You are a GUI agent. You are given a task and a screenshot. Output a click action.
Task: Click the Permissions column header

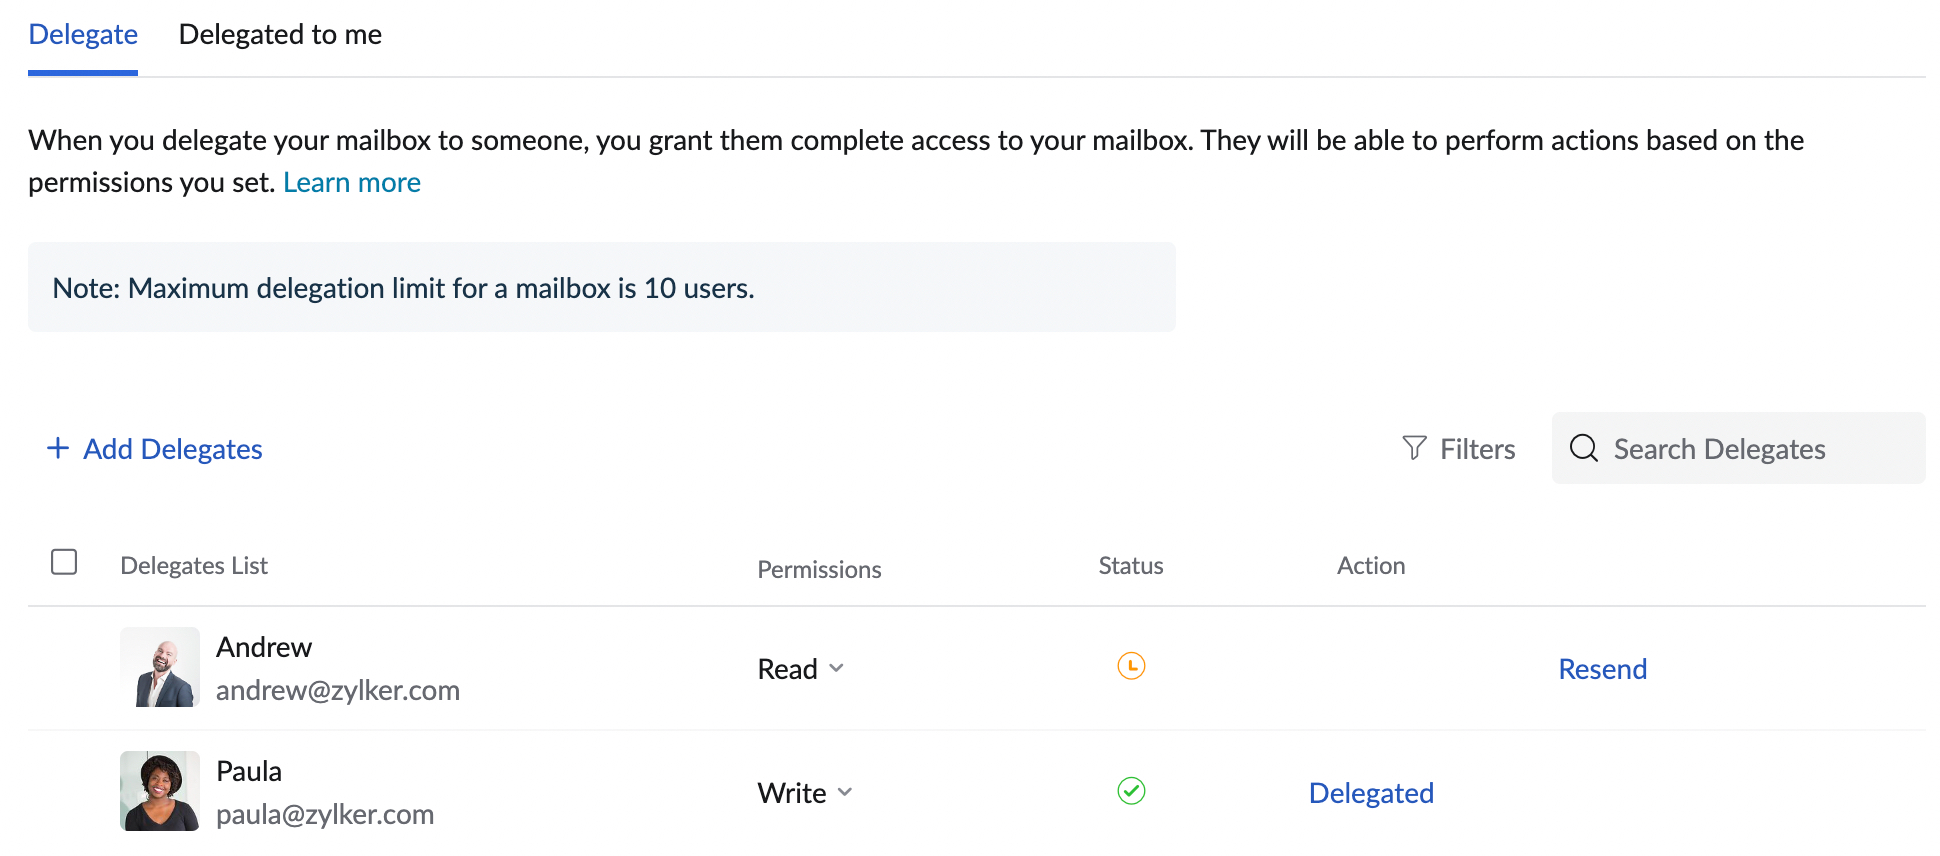tap(819, 570)
